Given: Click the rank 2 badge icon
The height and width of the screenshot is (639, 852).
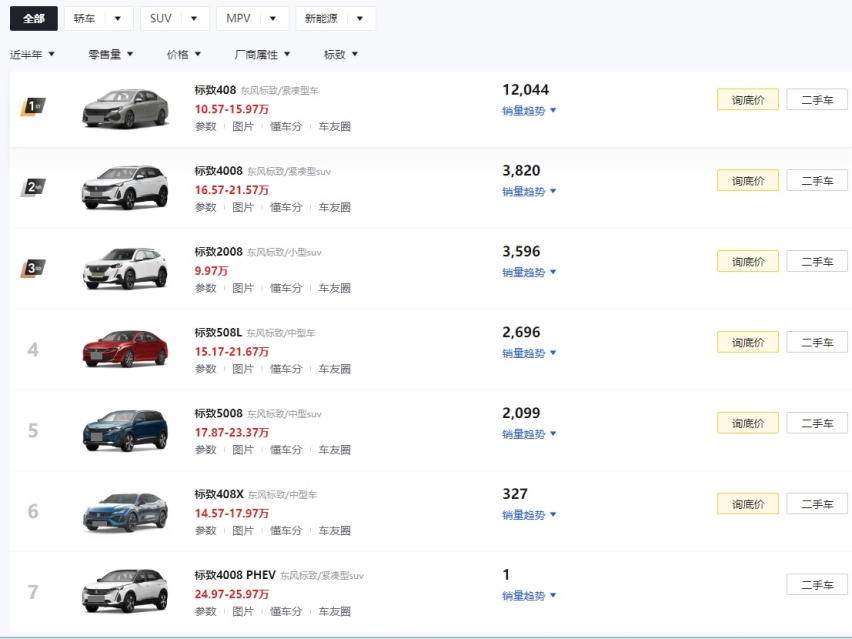Looking at the screenshot, I should click(33, 187).
